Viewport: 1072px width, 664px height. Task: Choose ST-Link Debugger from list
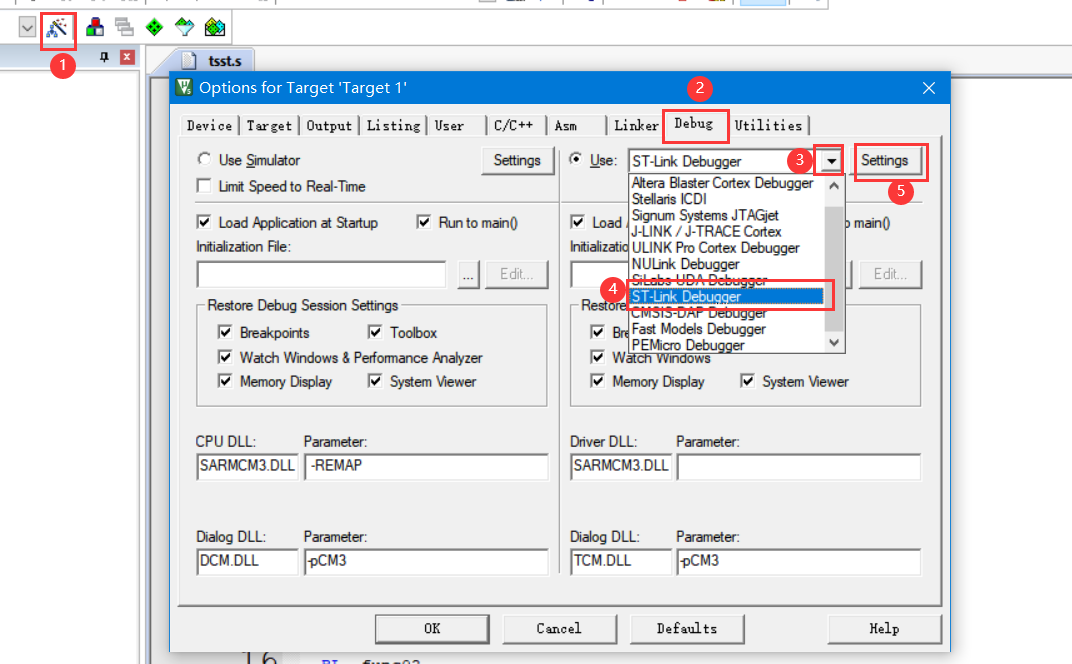coord(727,297)
